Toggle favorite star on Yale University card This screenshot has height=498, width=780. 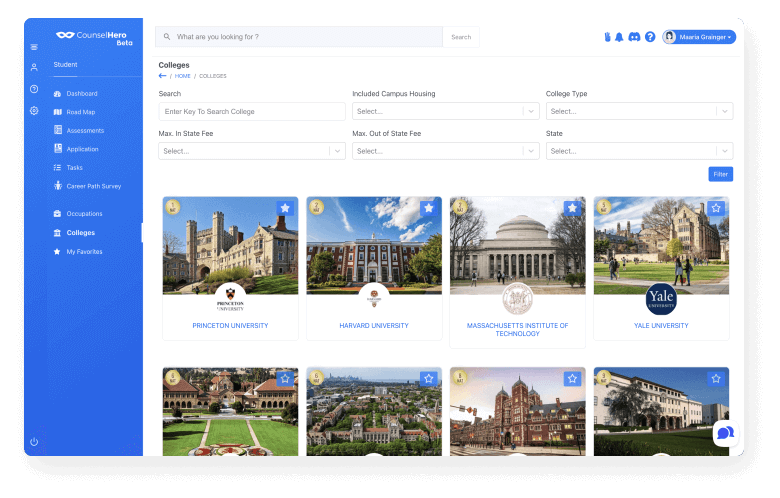716,208
